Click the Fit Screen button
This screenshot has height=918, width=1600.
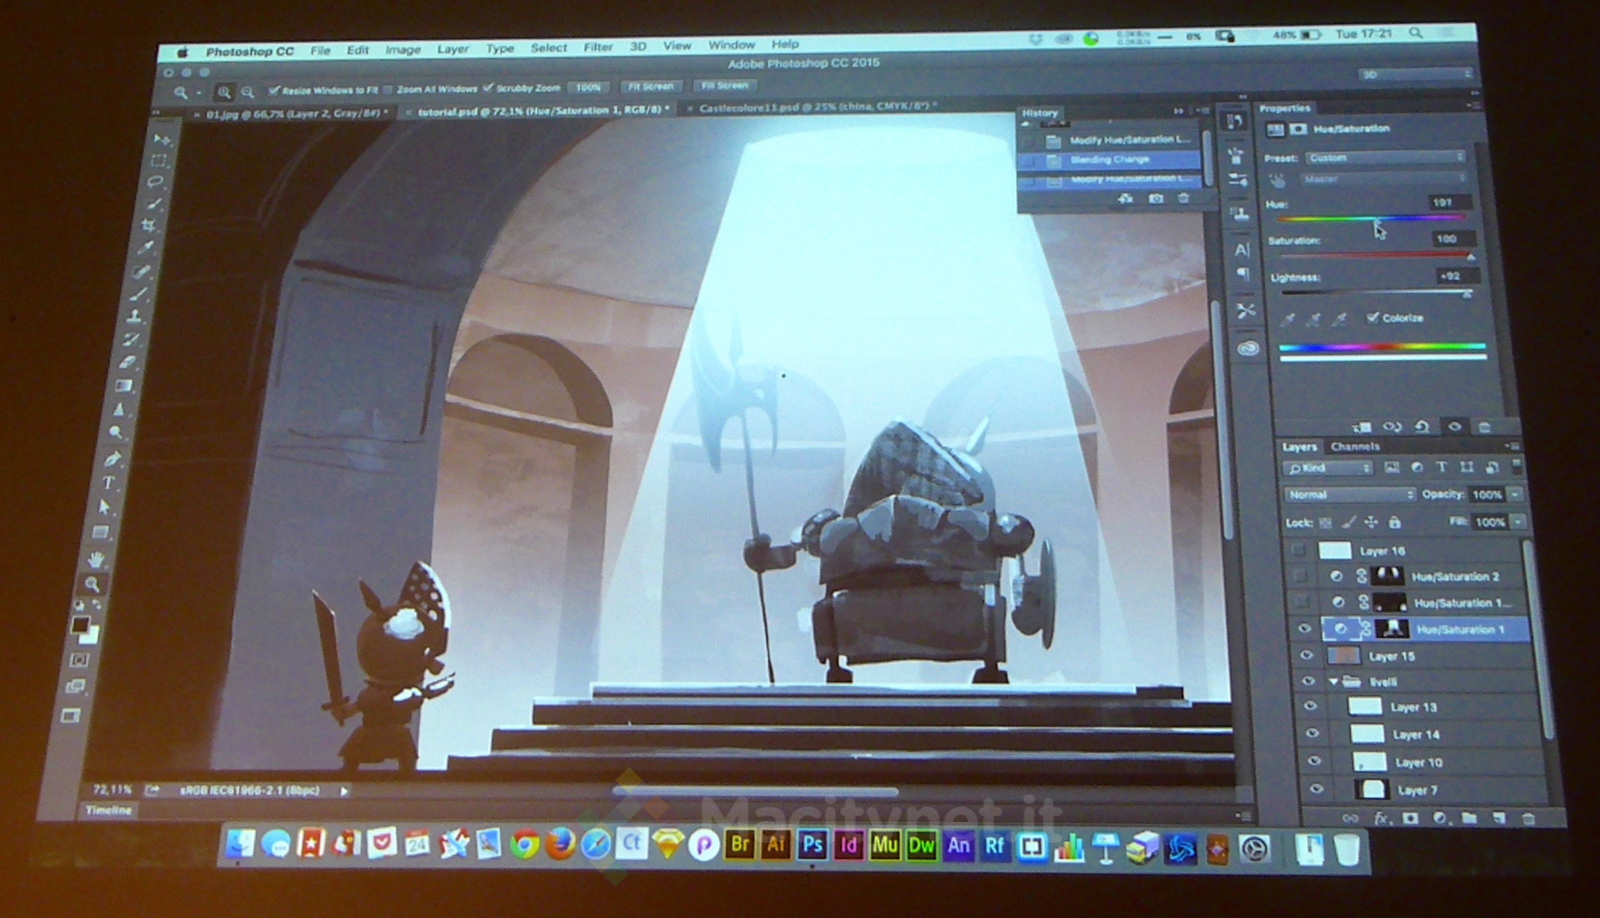coord(650,87)
